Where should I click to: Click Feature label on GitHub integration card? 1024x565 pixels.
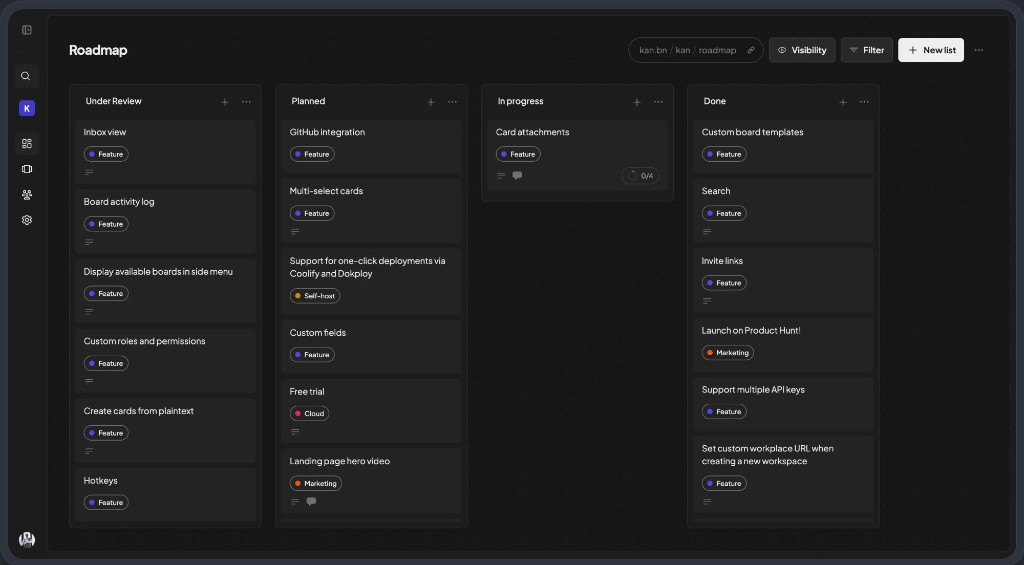click(312, 154)
